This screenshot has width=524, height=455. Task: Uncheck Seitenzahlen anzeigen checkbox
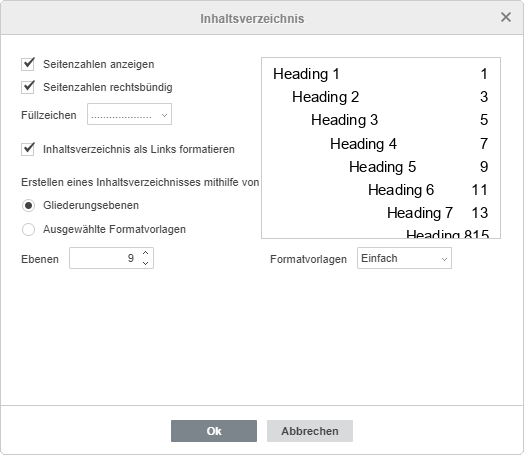tap(28, 64)
